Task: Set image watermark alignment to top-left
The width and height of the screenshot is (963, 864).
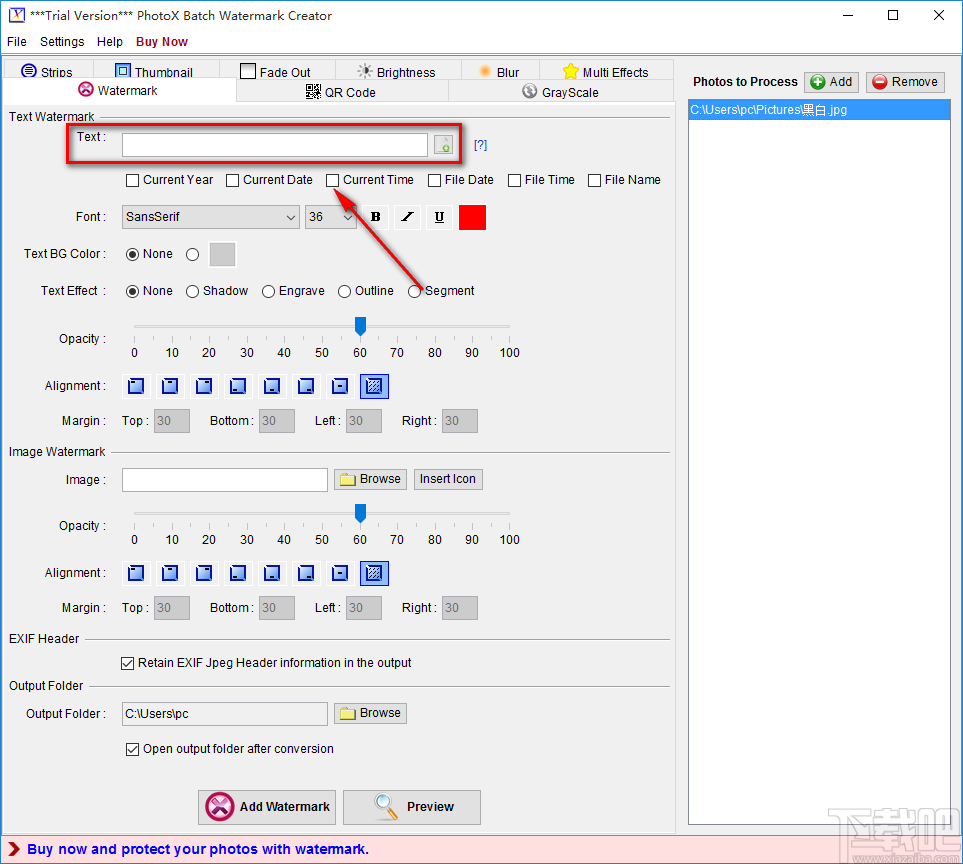Action: (x=136, y=573)
